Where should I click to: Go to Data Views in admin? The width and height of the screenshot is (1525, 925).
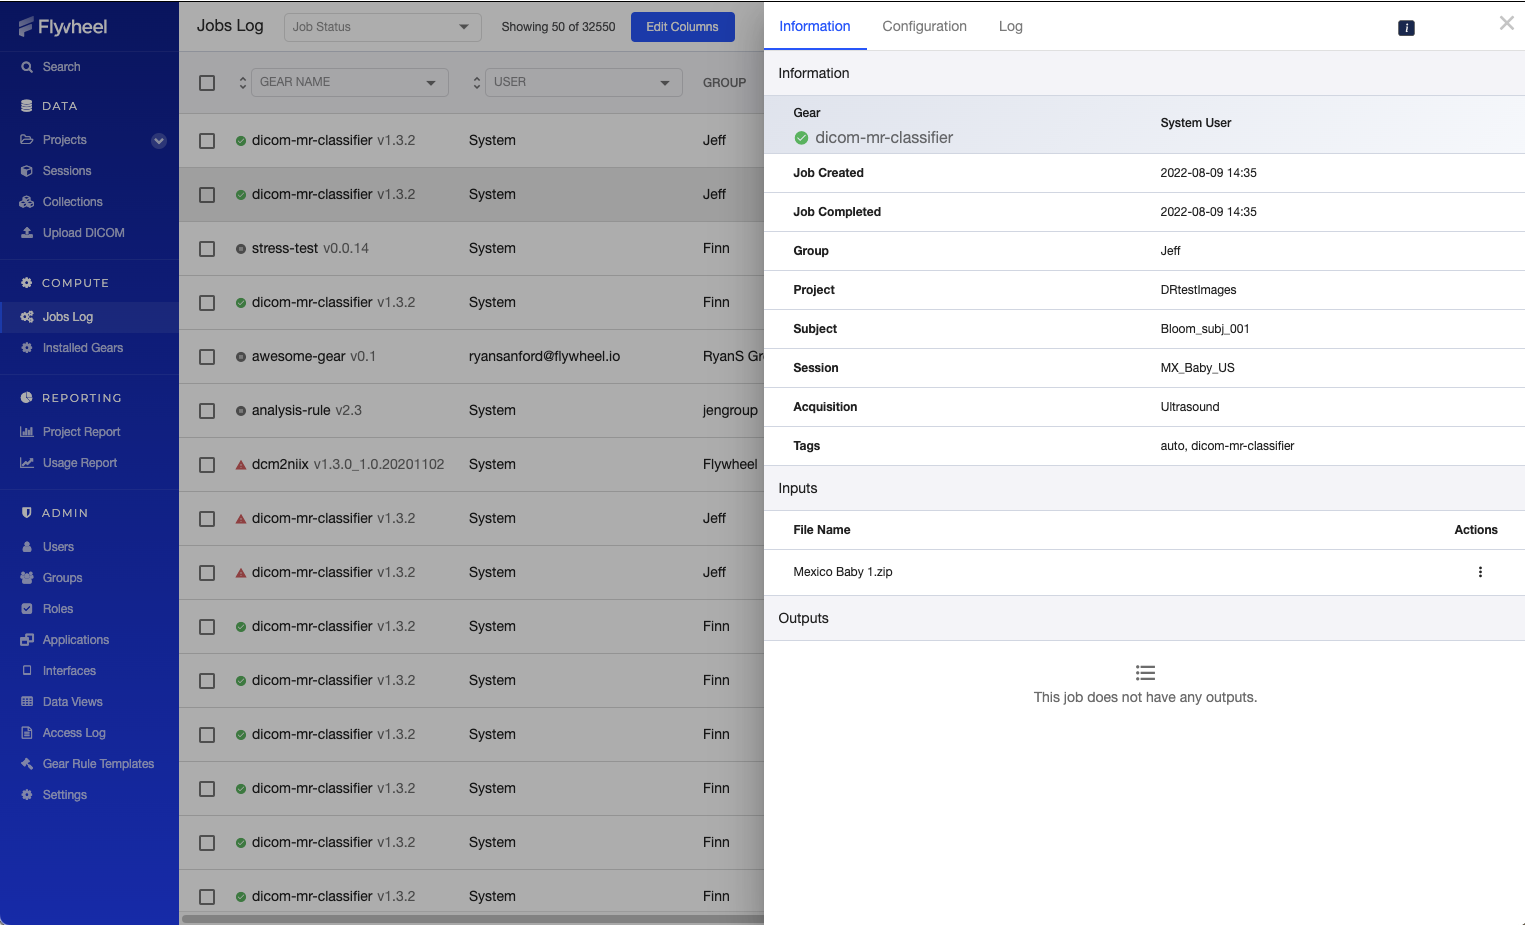click(x=72, y=702)
